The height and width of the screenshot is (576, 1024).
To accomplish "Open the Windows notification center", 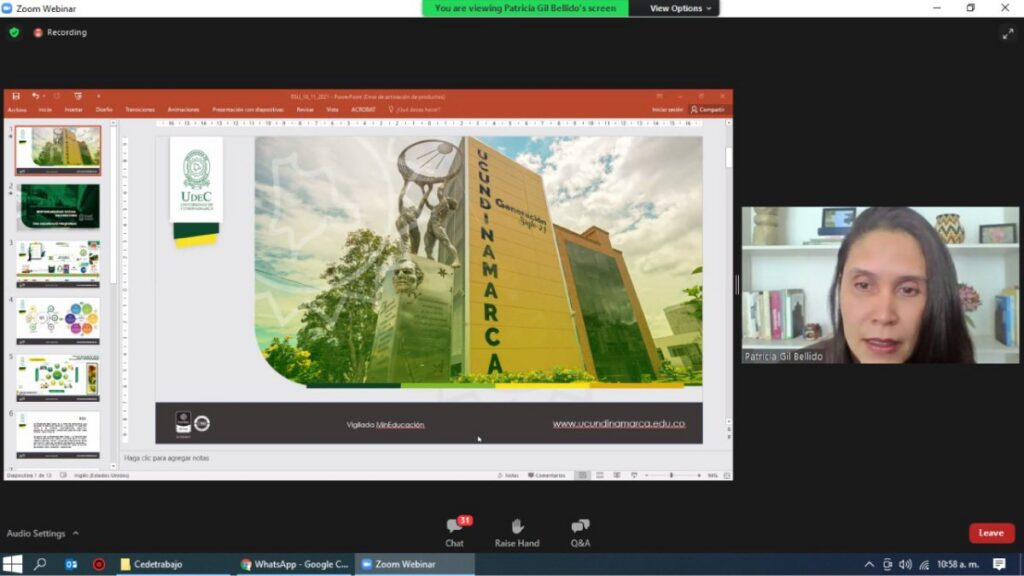I will [999, 564].
